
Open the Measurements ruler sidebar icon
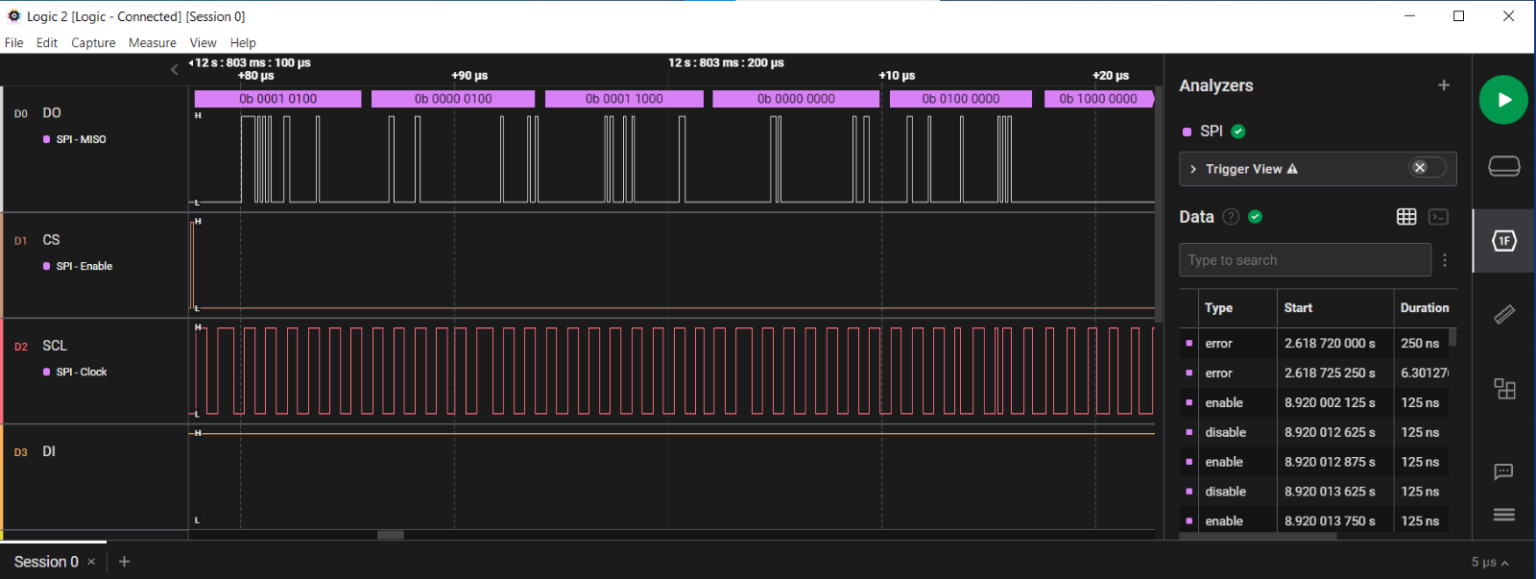1503,315
